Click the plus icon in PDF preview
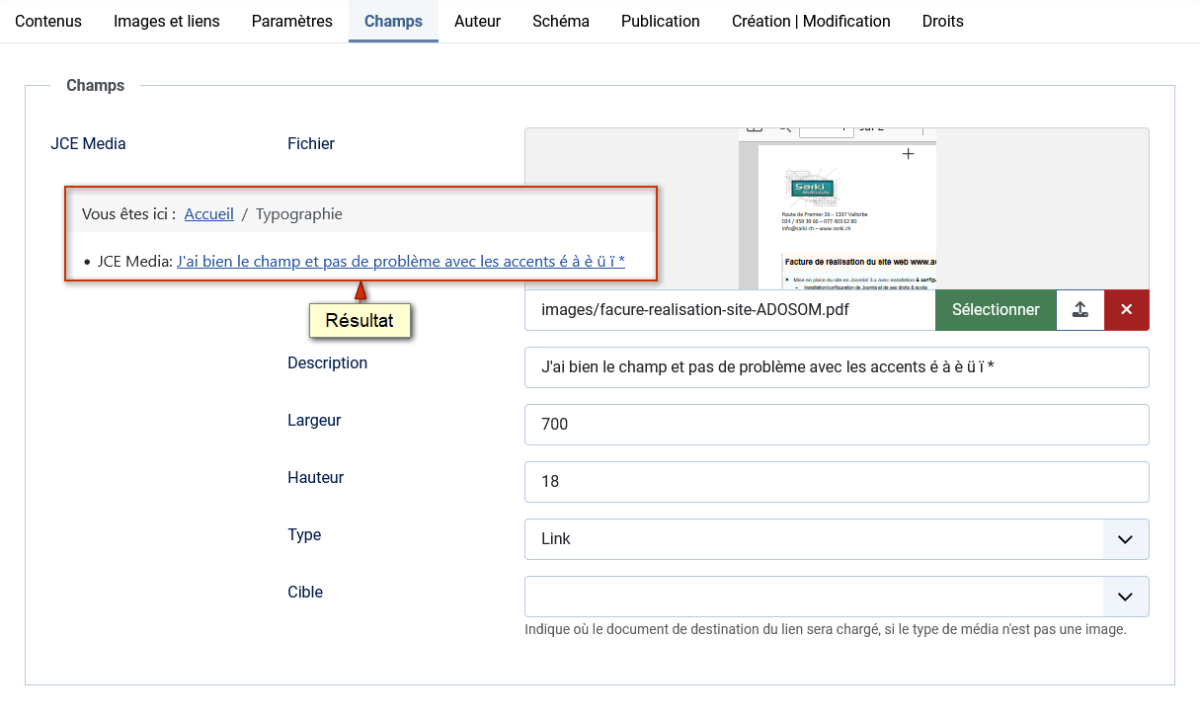1200x708 pixels. point(908,154)
